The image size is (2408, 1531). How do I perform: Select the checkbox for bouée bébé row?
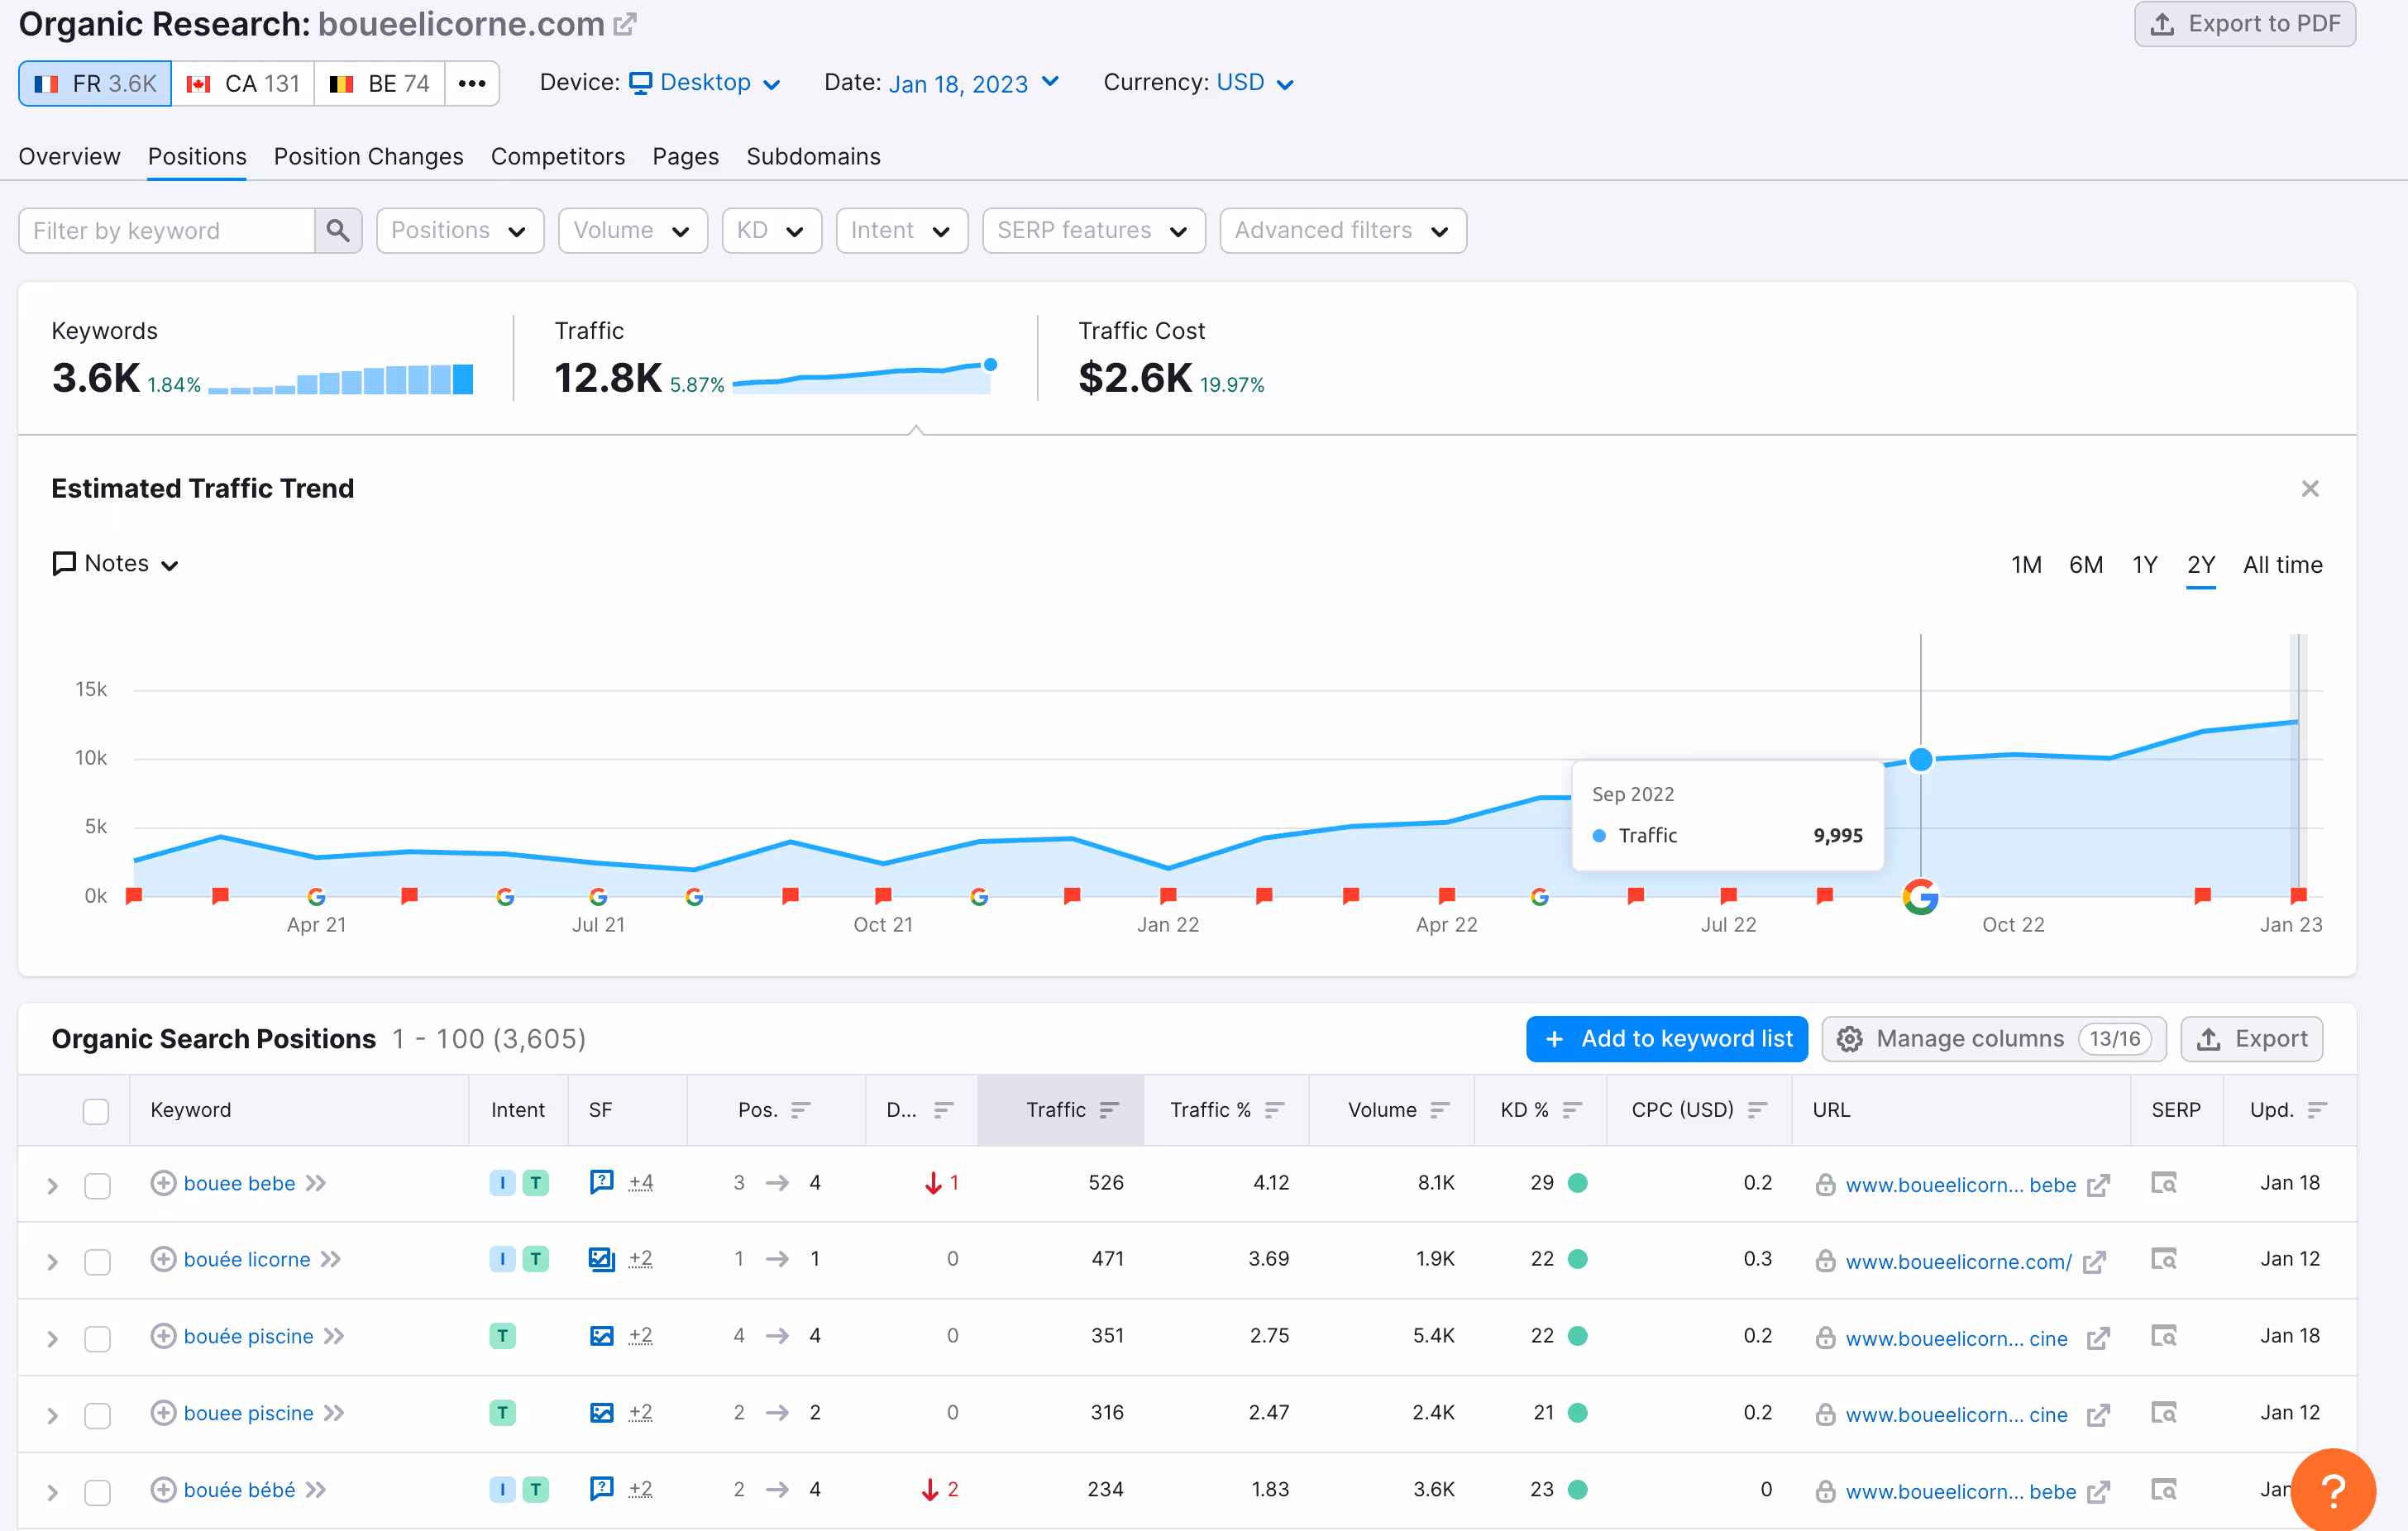[x=97, y=1491]
